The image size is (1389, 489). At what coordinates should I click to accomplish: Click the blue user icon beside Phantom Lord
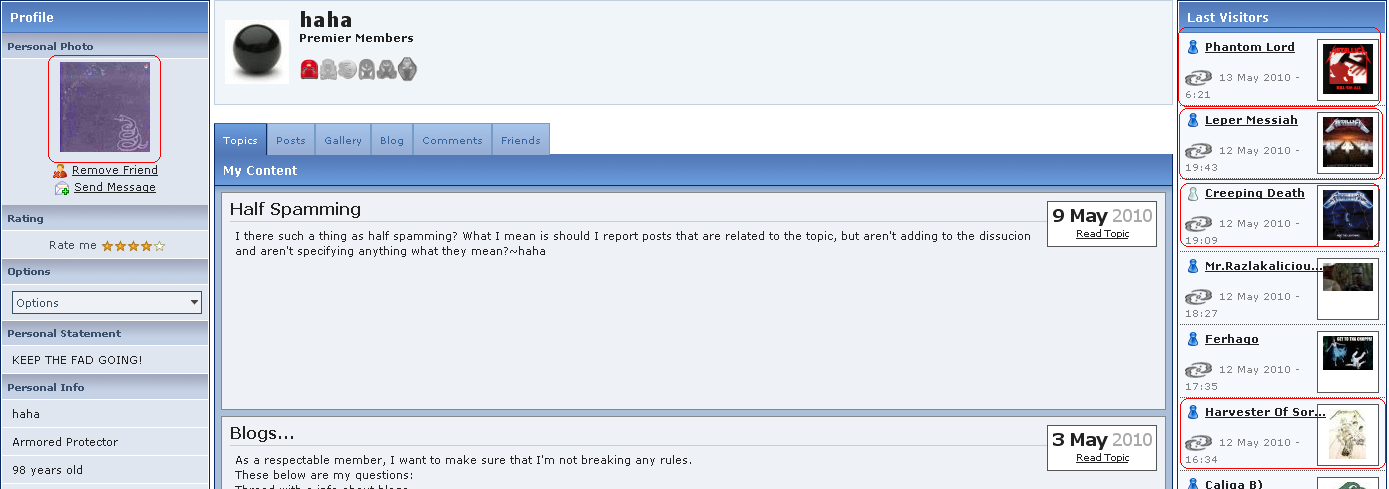pyautogui.click(x=1192, y=47)
